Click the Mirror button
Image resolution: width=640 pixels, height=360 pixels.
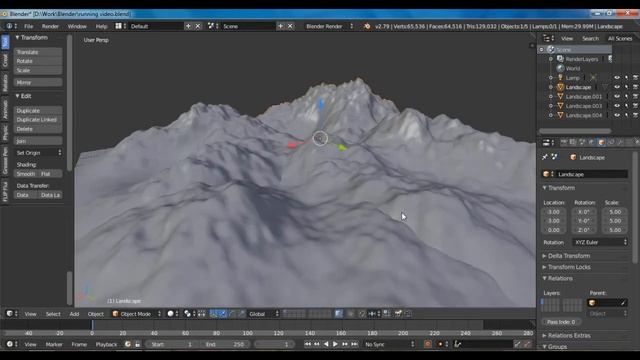click(38, 82)
